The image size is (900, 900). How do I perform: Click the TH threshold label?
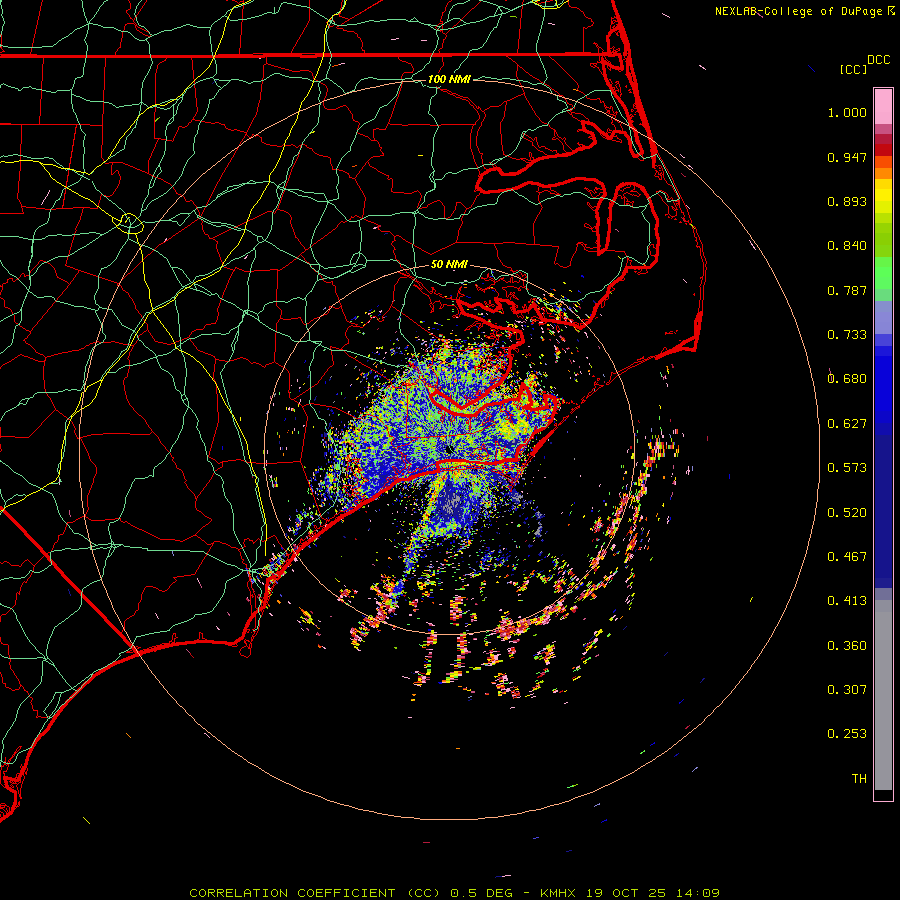click(x=859, y=779)
